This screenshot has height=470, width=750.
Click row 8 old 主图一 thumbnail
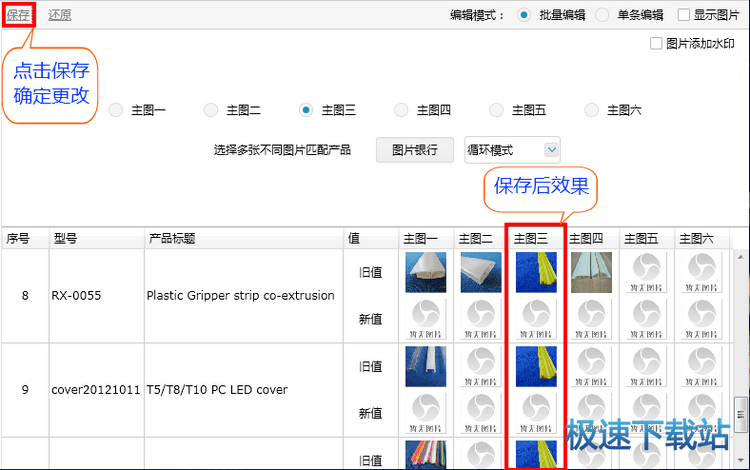pyautogui.click(x=426, y=272)
